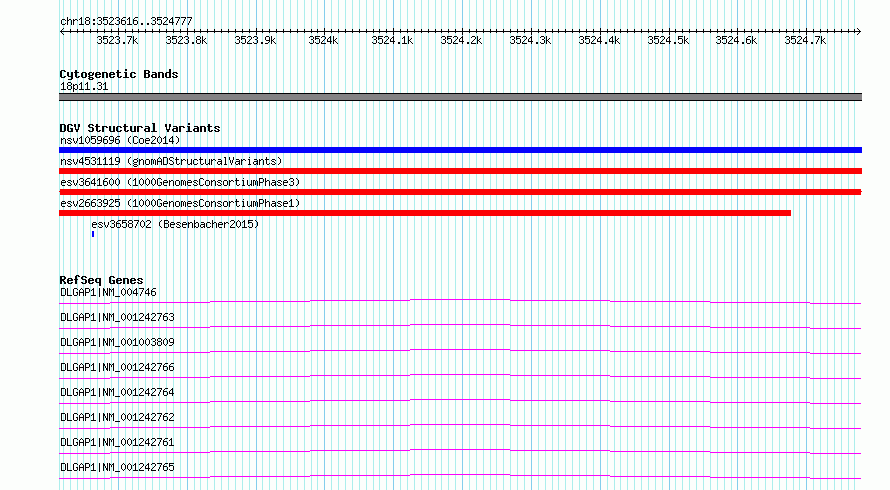Select DLGAP1|NM_001242762 transcript label
The image size is (890, 490).
point(117,417)
